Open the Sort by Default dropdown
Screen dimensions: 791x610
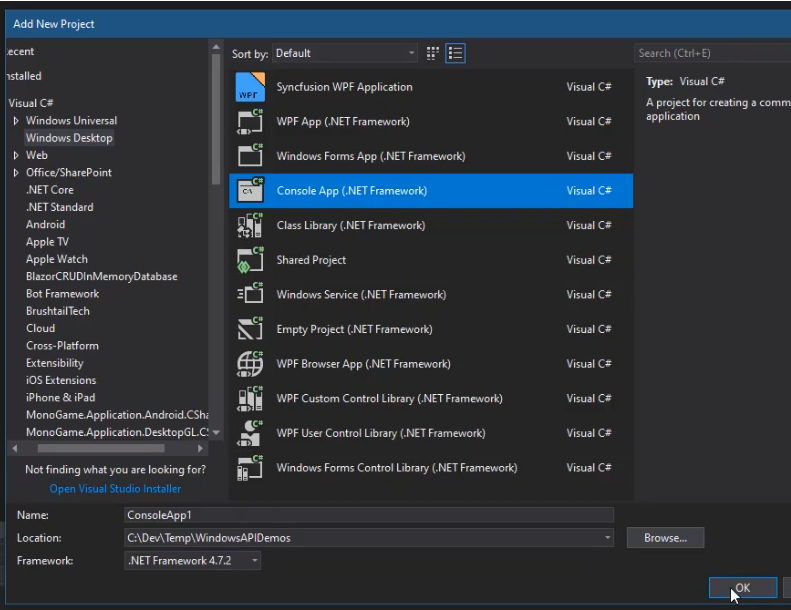pos(345,53)
